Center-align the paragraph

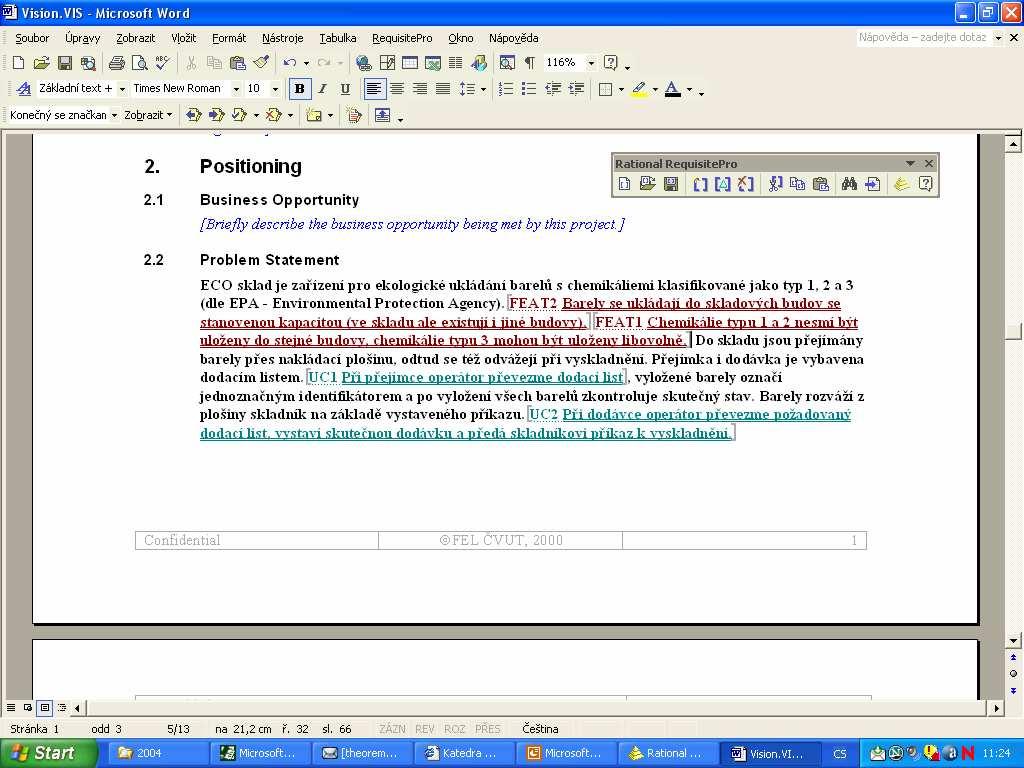pyautogui.click(x=397, y=89)
